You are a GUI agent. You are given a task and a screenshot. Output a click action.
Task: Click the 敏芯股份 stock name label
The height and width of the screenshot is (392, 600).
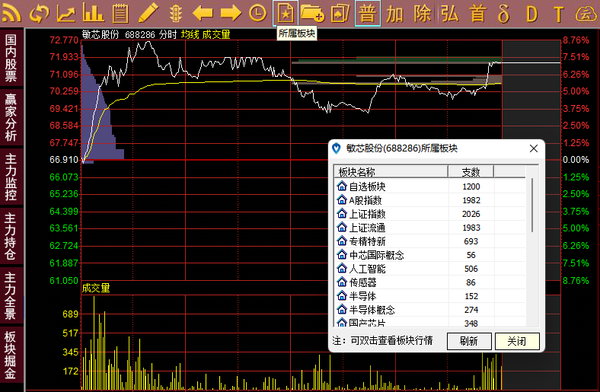(101, 35)
